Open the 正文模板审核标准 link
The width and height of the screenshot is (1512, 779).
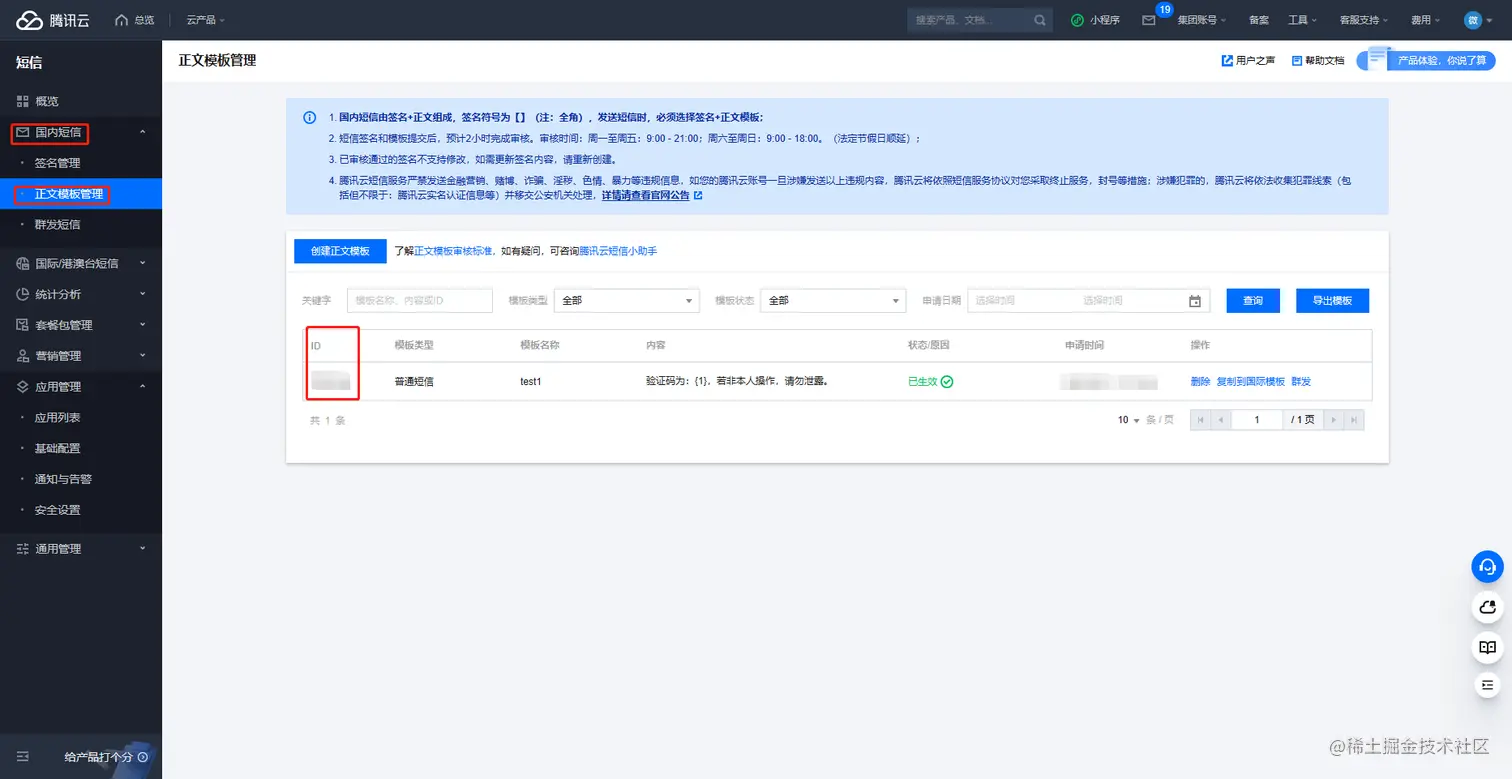tap(453, 252)
